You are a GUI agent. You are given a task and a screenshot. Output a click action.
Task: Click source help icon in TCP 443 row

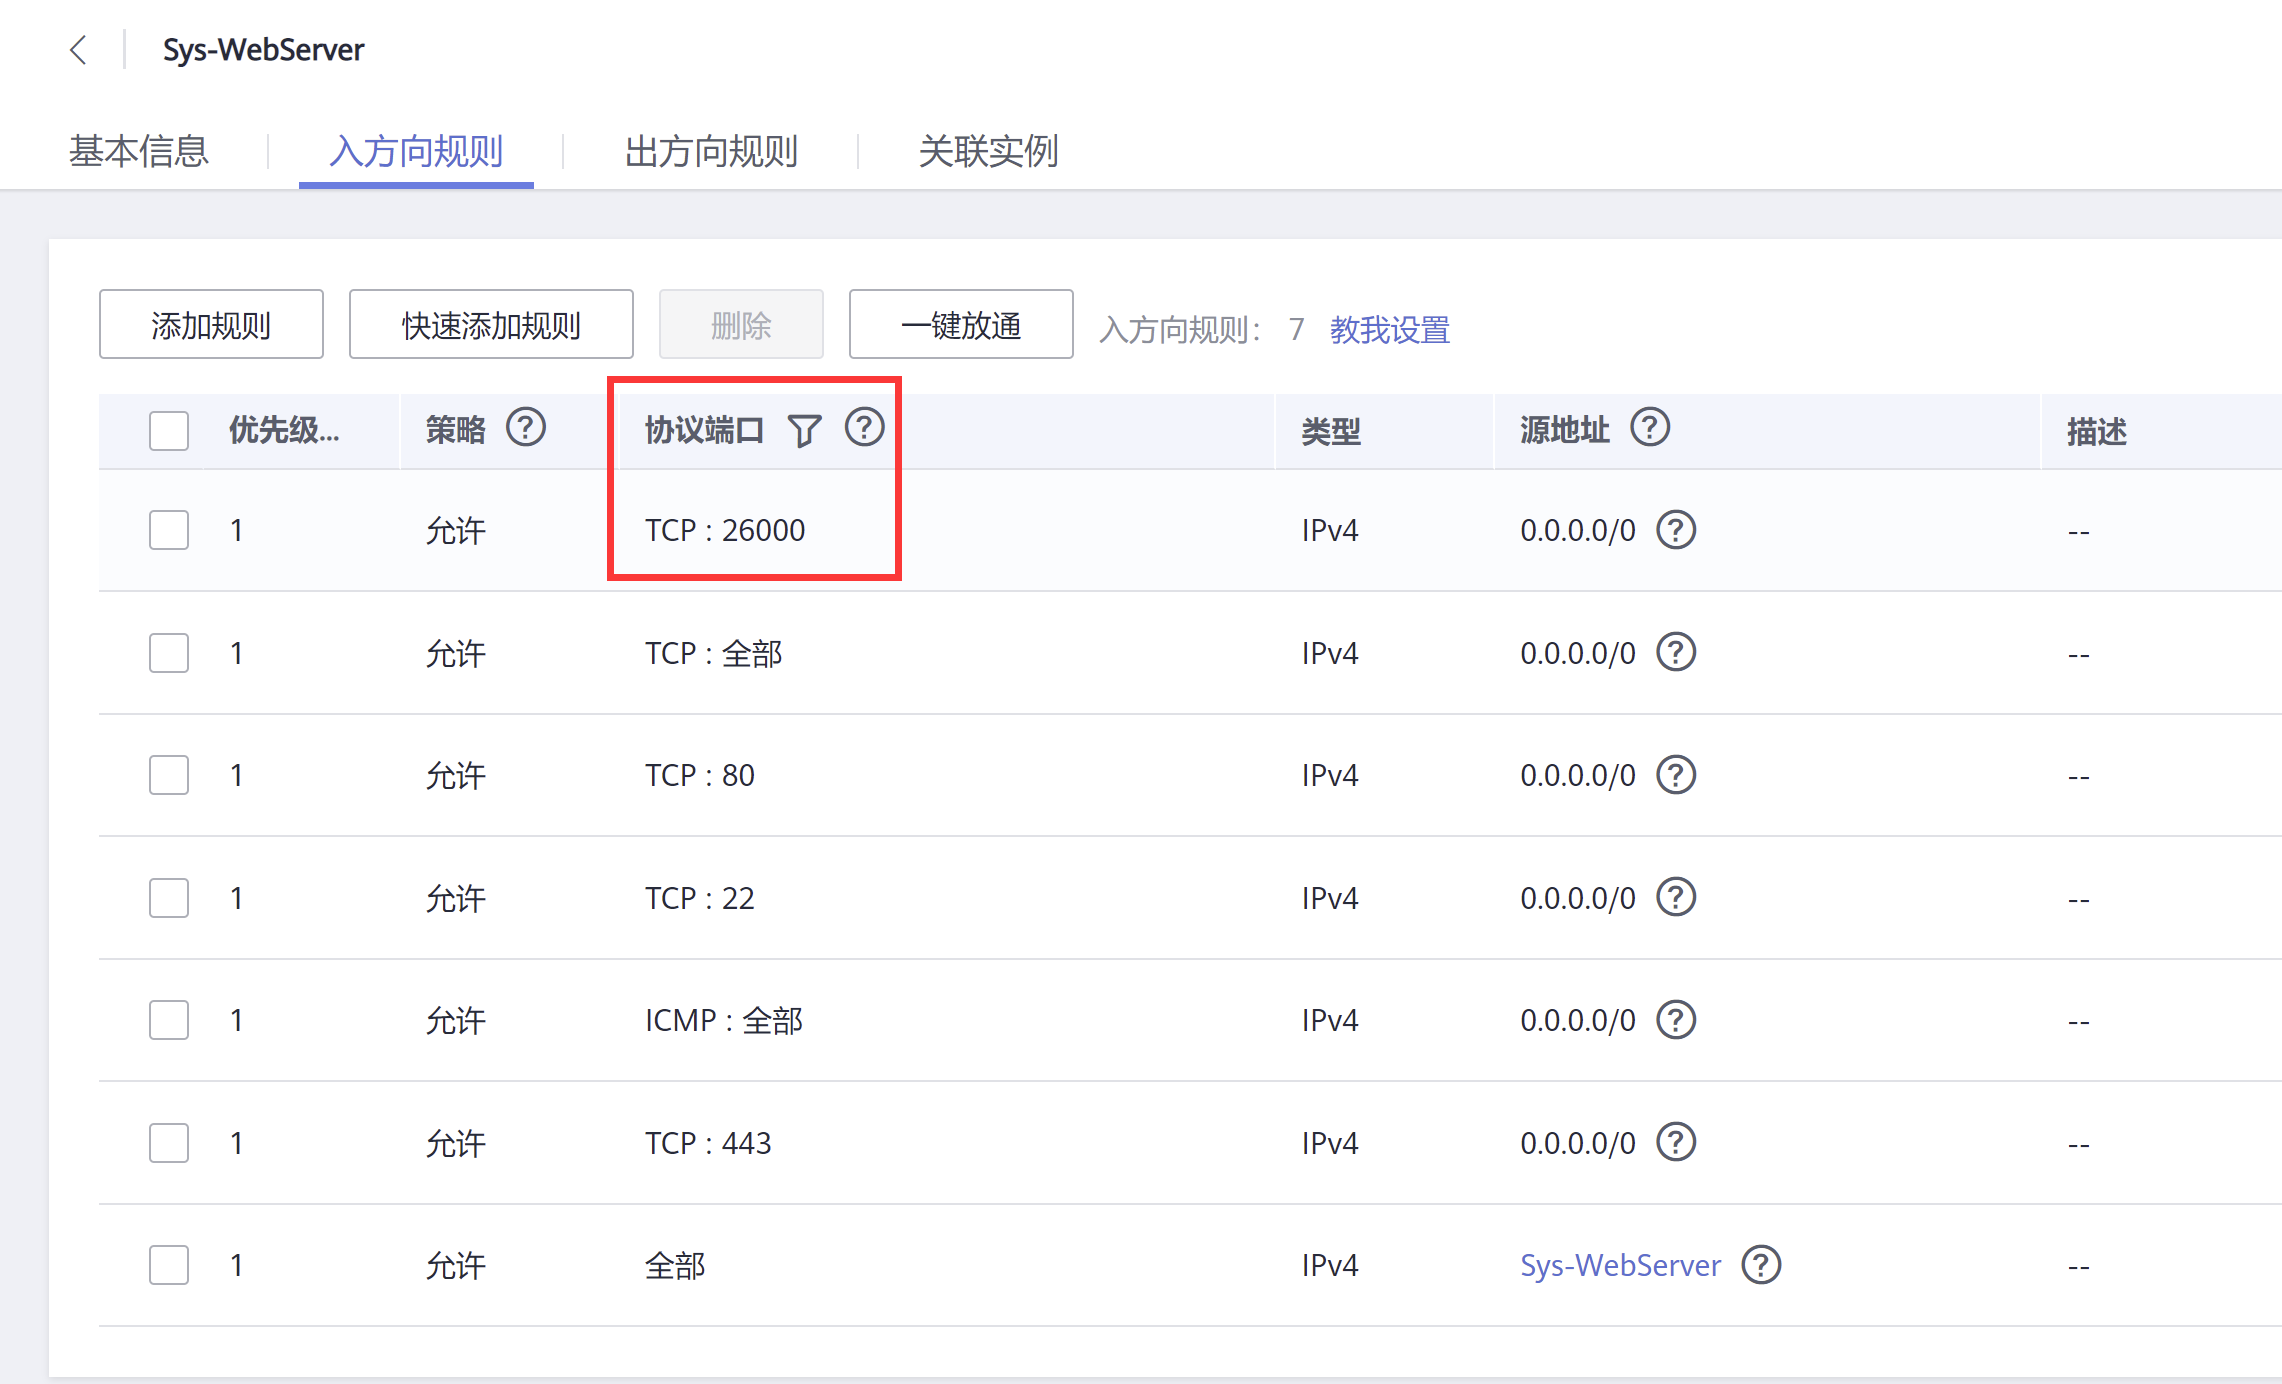pos(1676,1142)
